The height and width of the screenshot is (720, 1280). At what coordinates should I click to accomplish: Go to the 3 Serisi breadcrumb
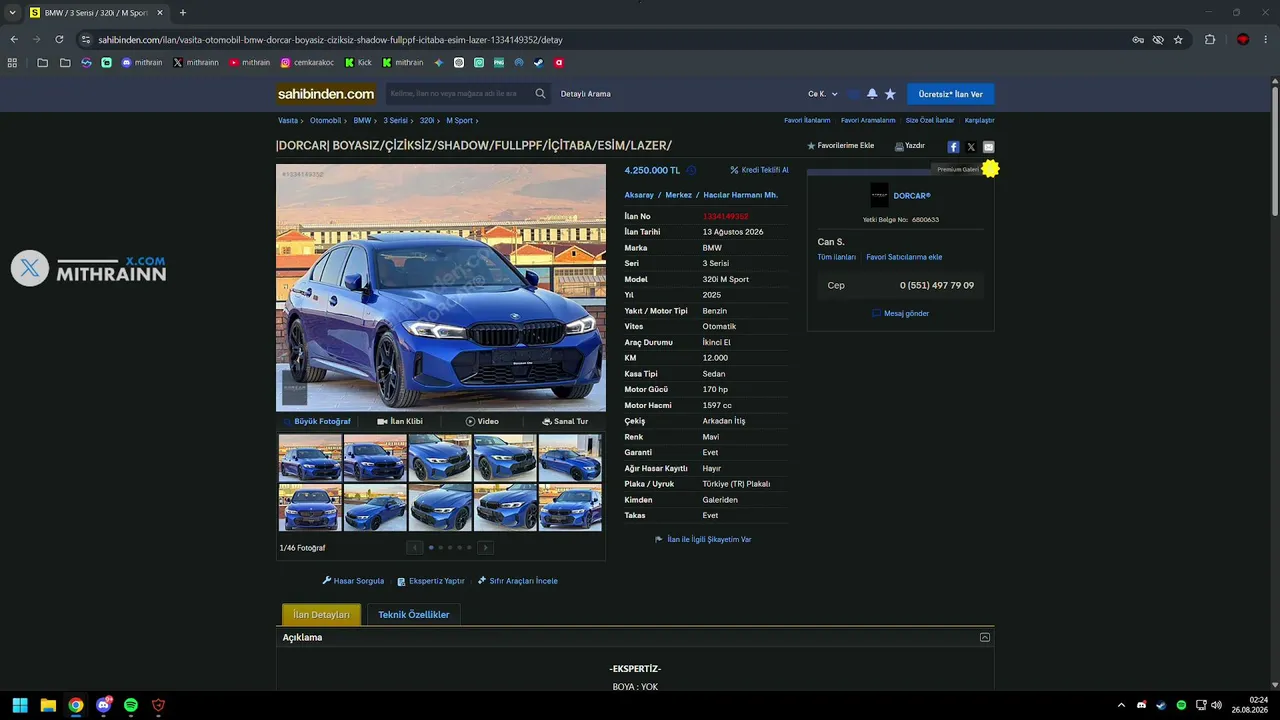[395, 120]
